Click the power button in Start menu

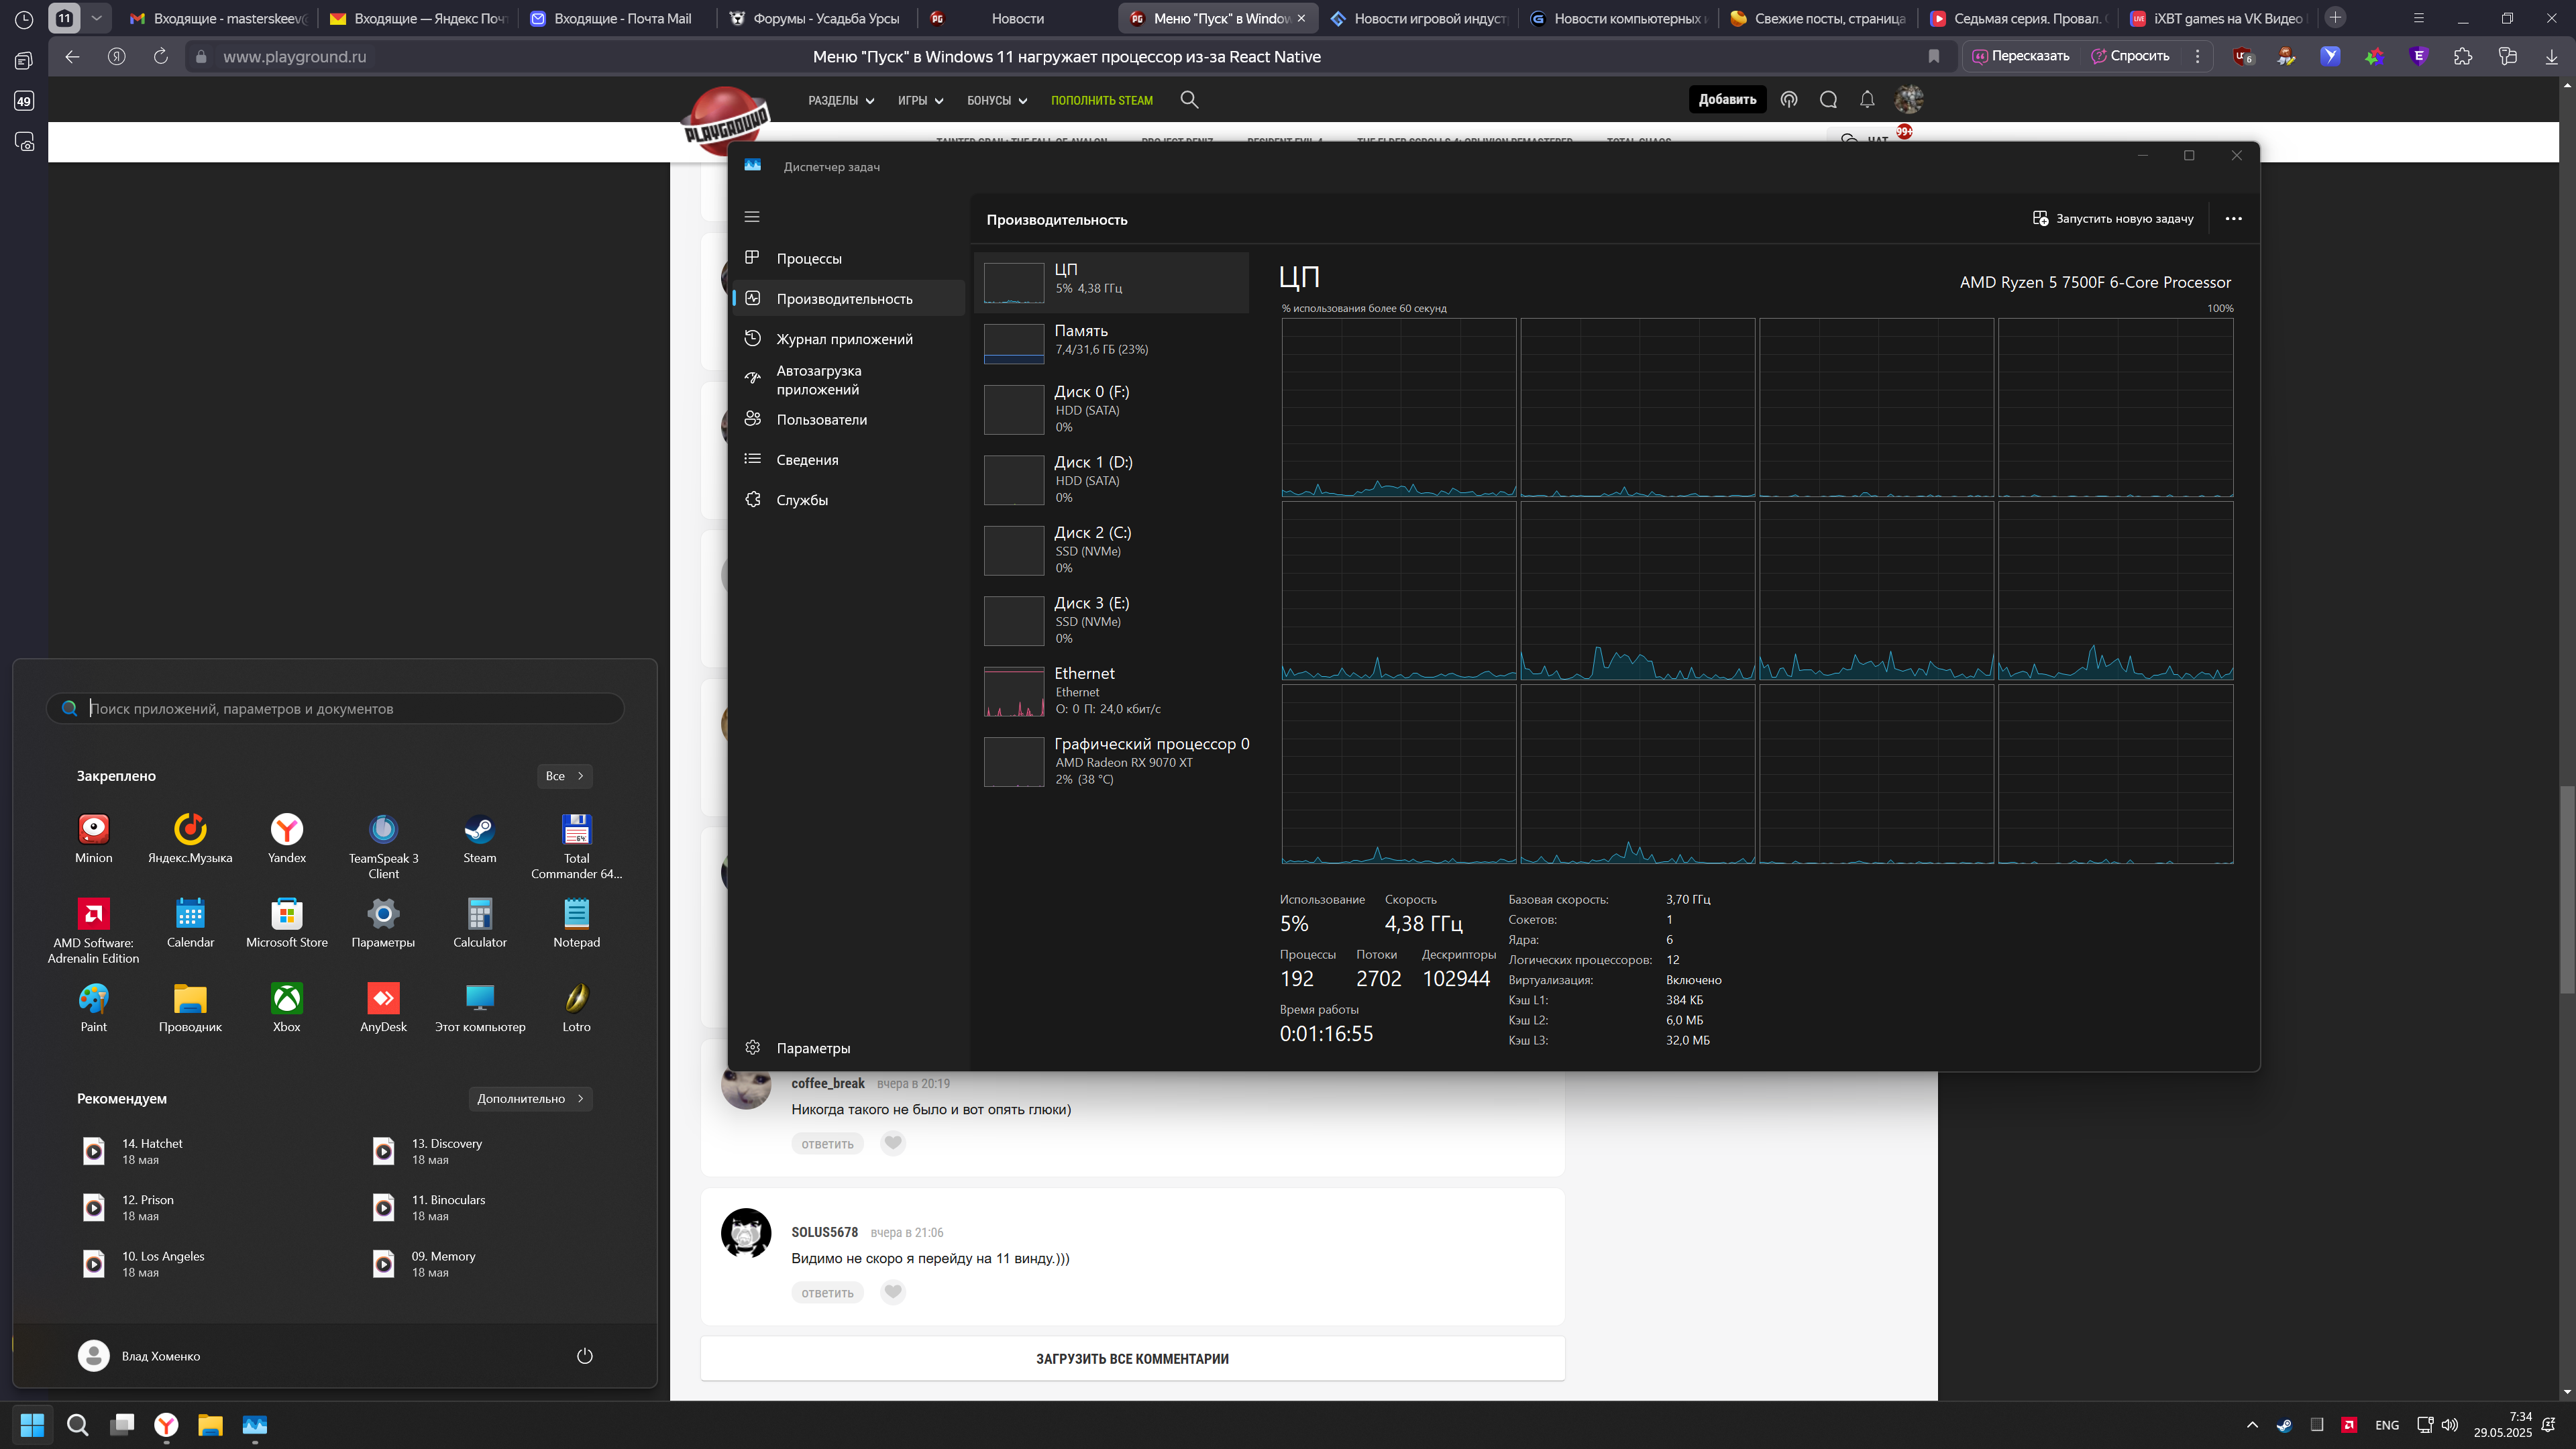[x=585, y=1356]
